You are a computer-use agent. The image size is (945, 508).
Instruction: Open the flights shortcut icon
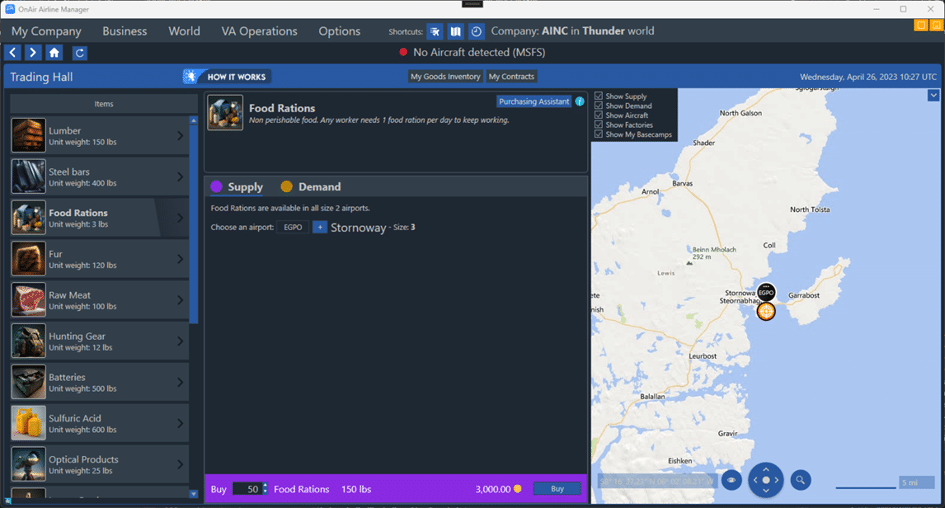point(435,31)
